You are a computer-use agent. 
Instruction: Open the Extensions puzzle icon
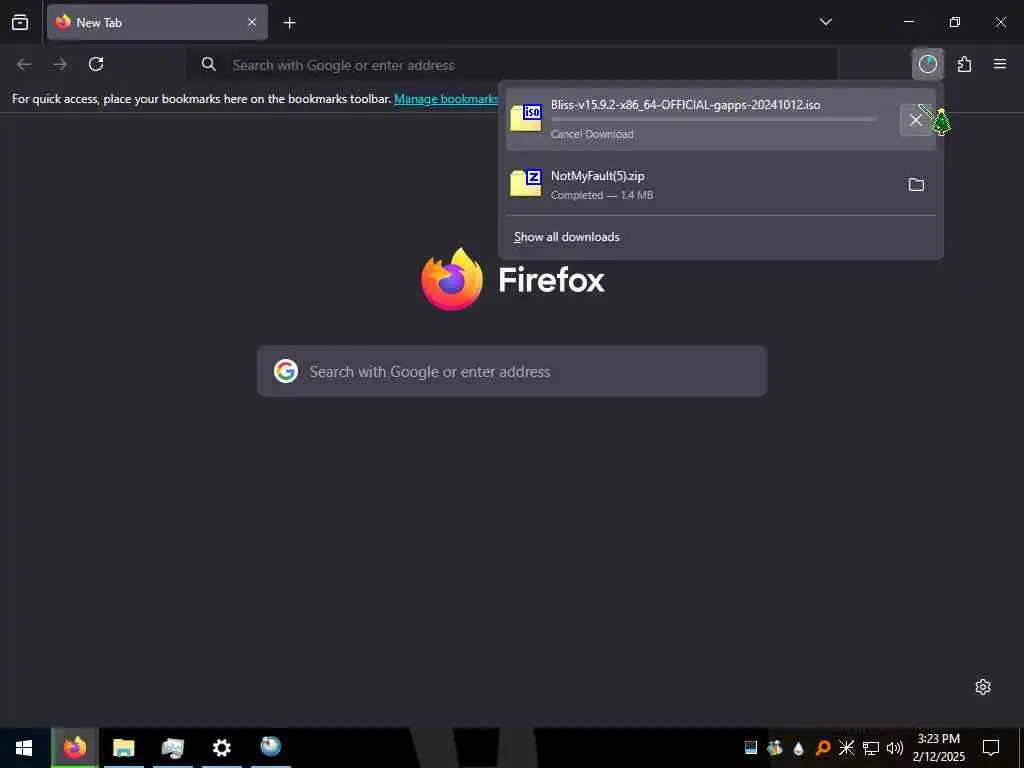964,64
